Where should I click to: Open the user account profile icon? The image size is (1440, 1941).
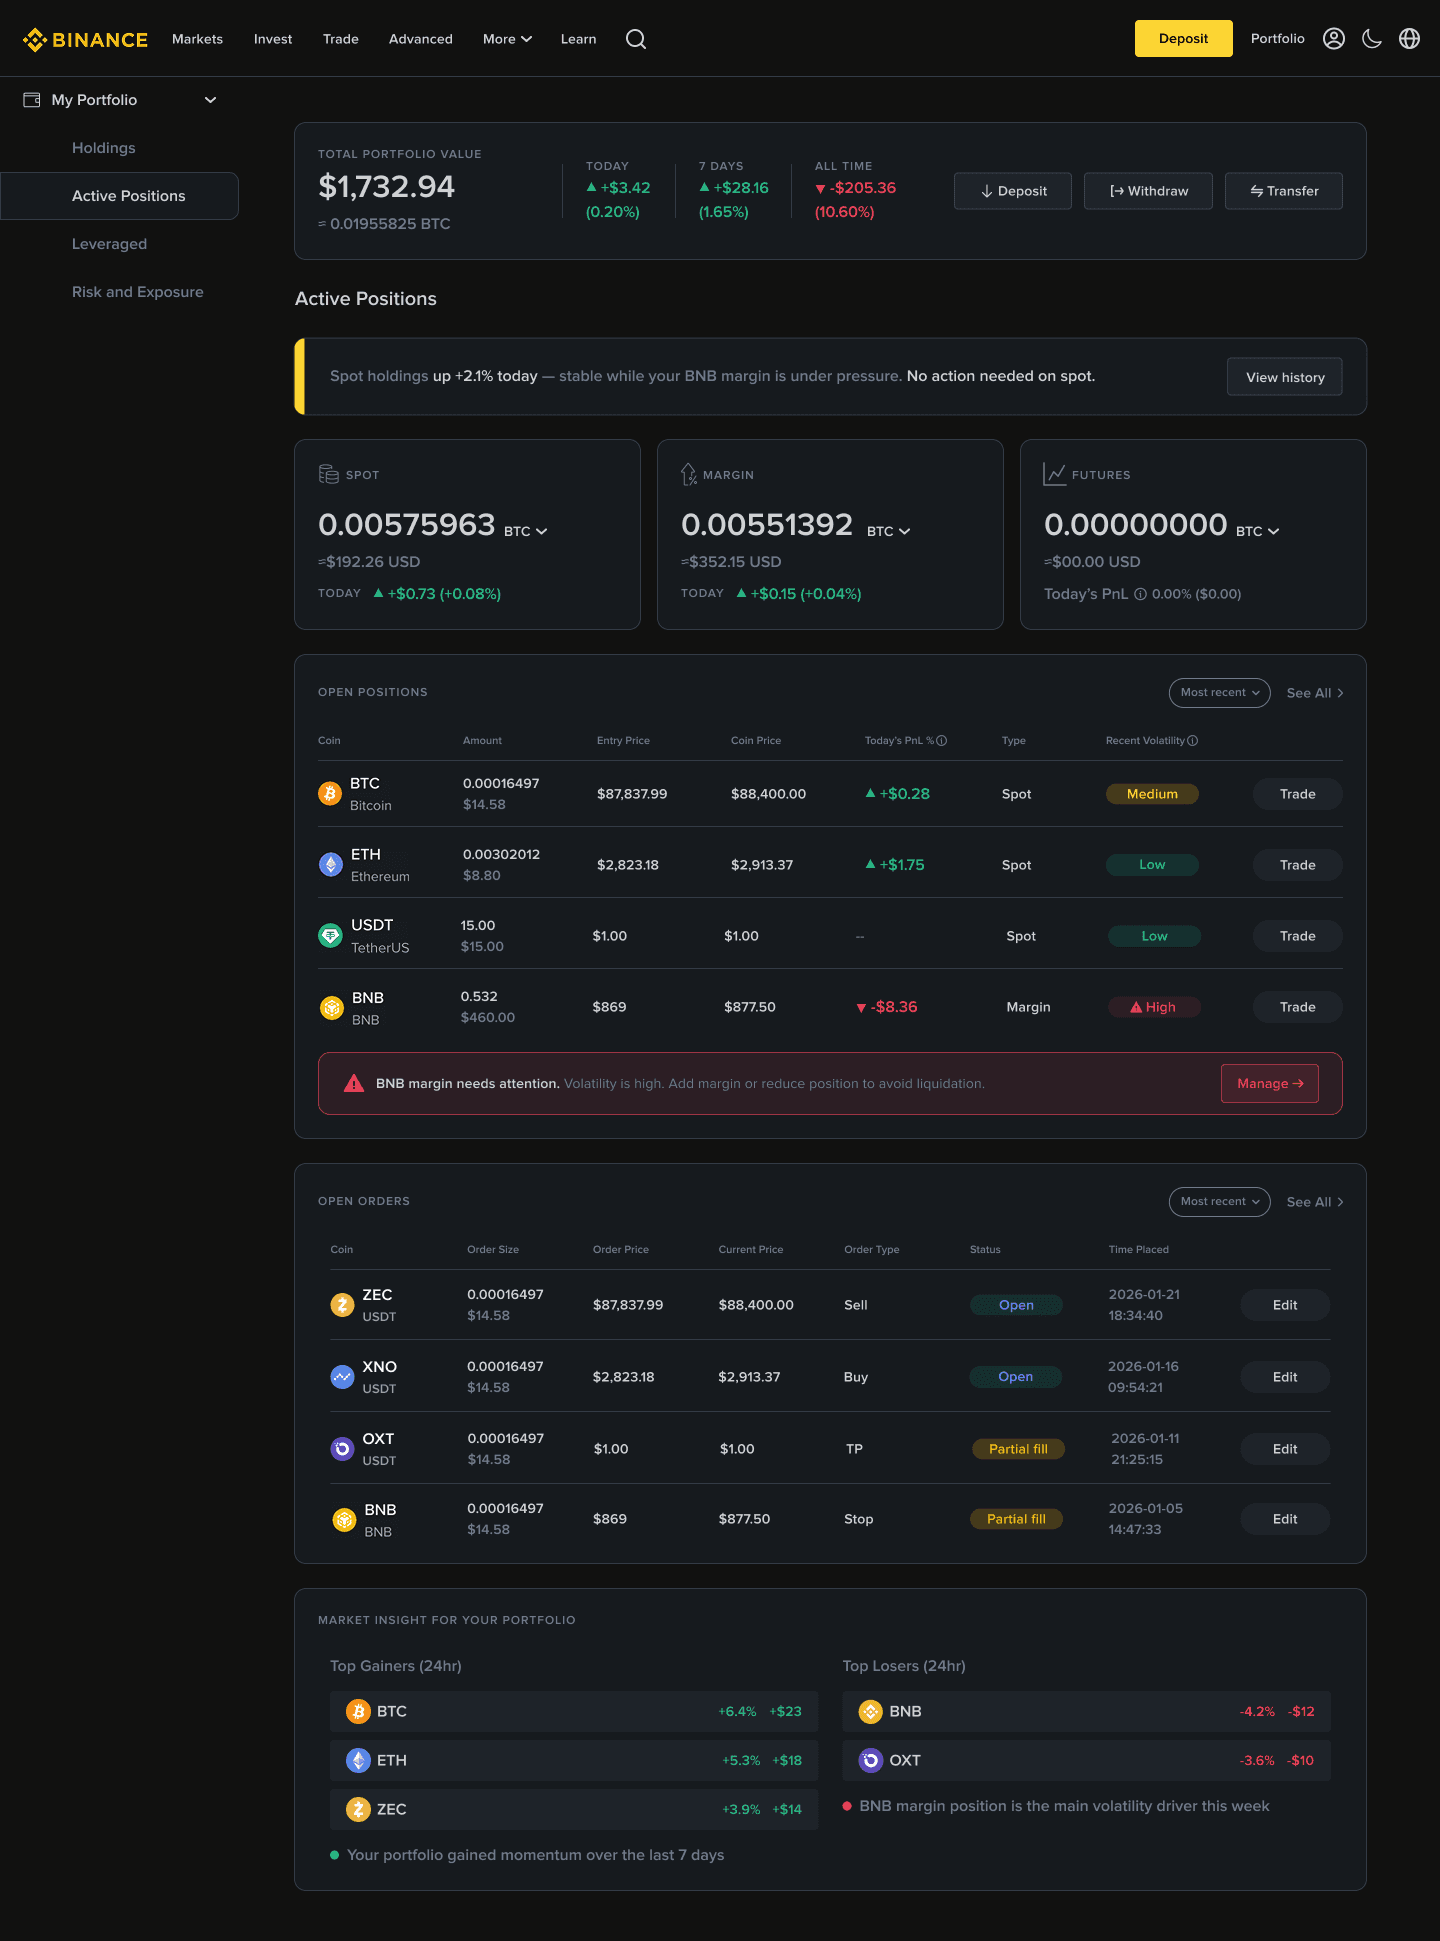click(x=1334, y=39)
